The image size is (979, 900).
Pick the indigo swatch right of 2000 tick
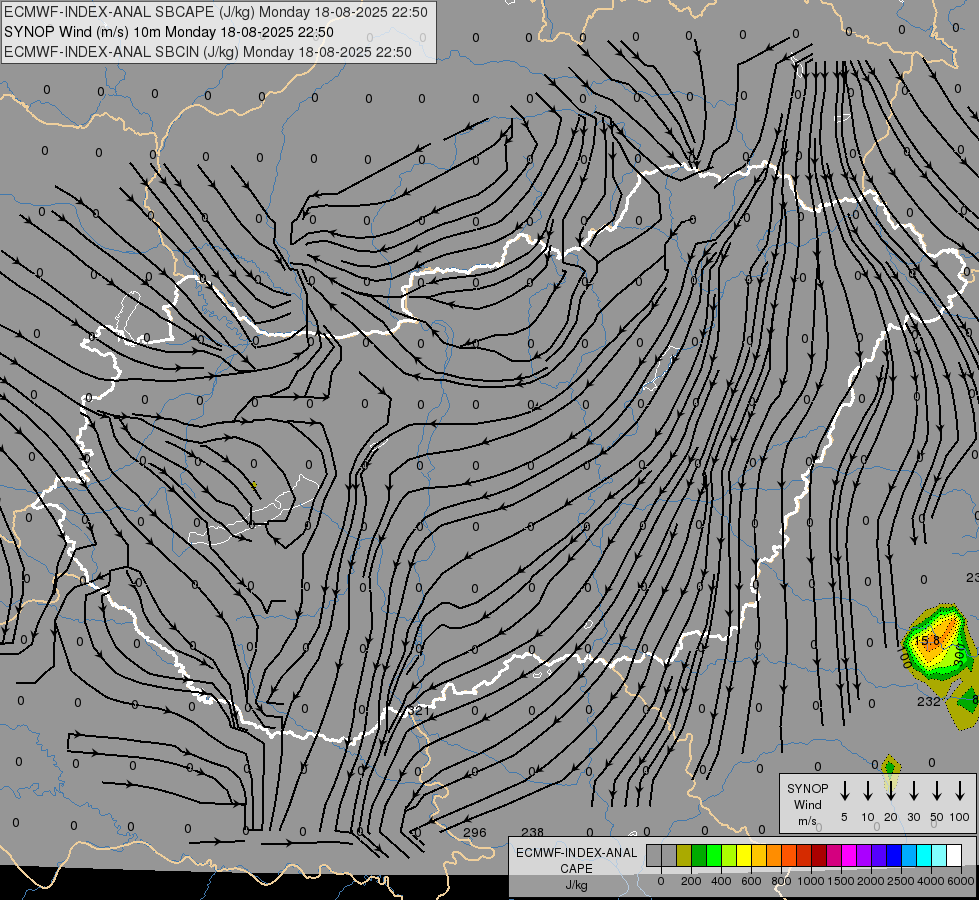click(x=880, y=855)
